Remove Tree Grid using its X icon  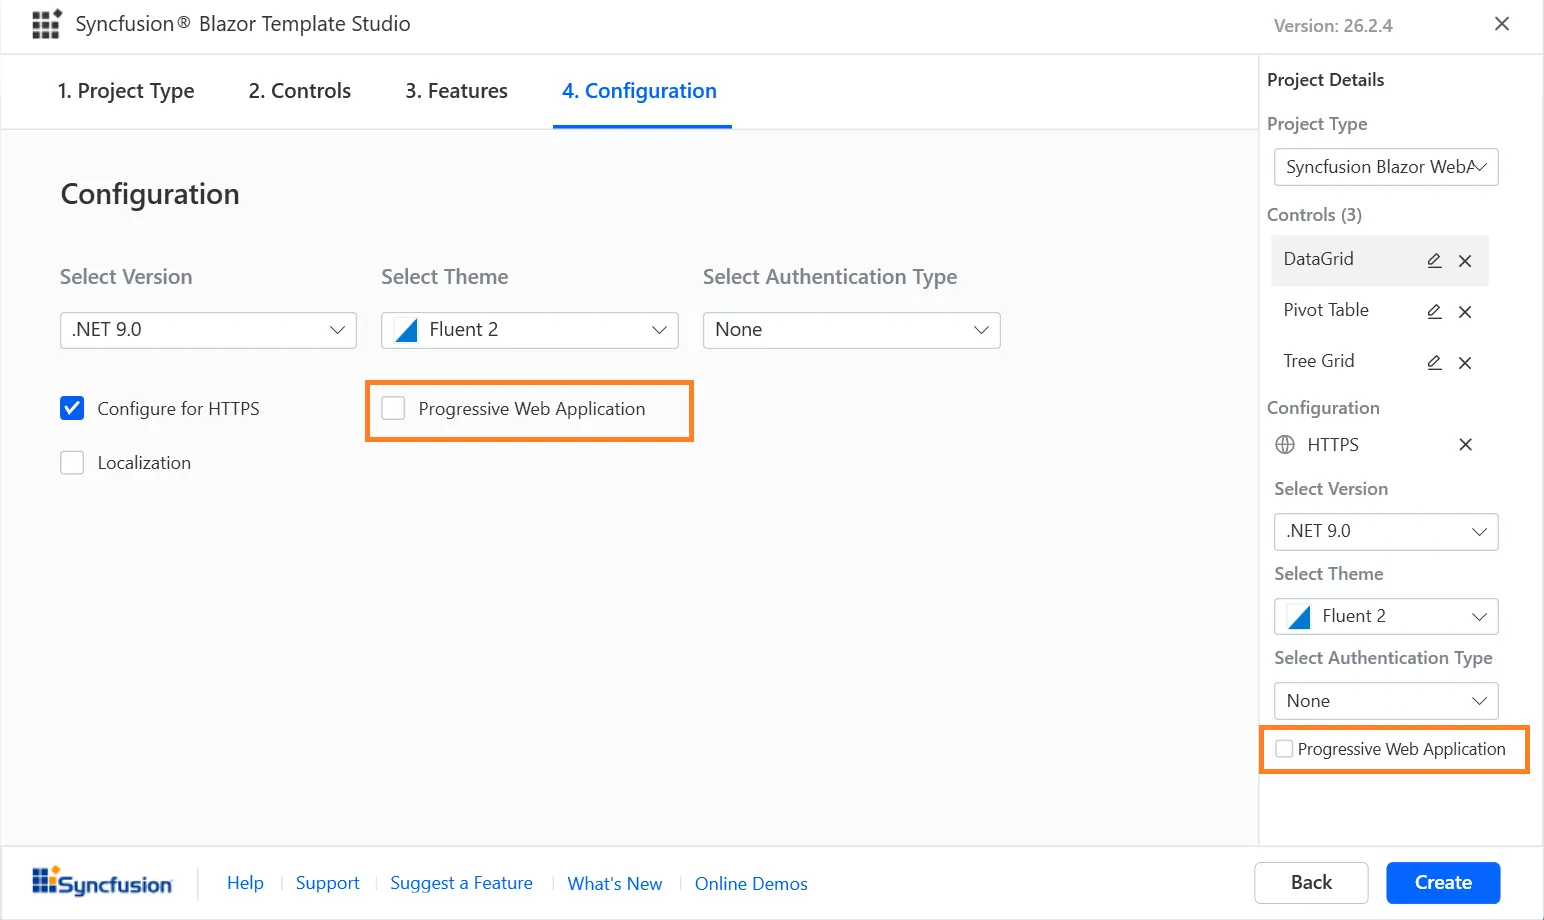pyautogui.click(x=1465, y=363)
